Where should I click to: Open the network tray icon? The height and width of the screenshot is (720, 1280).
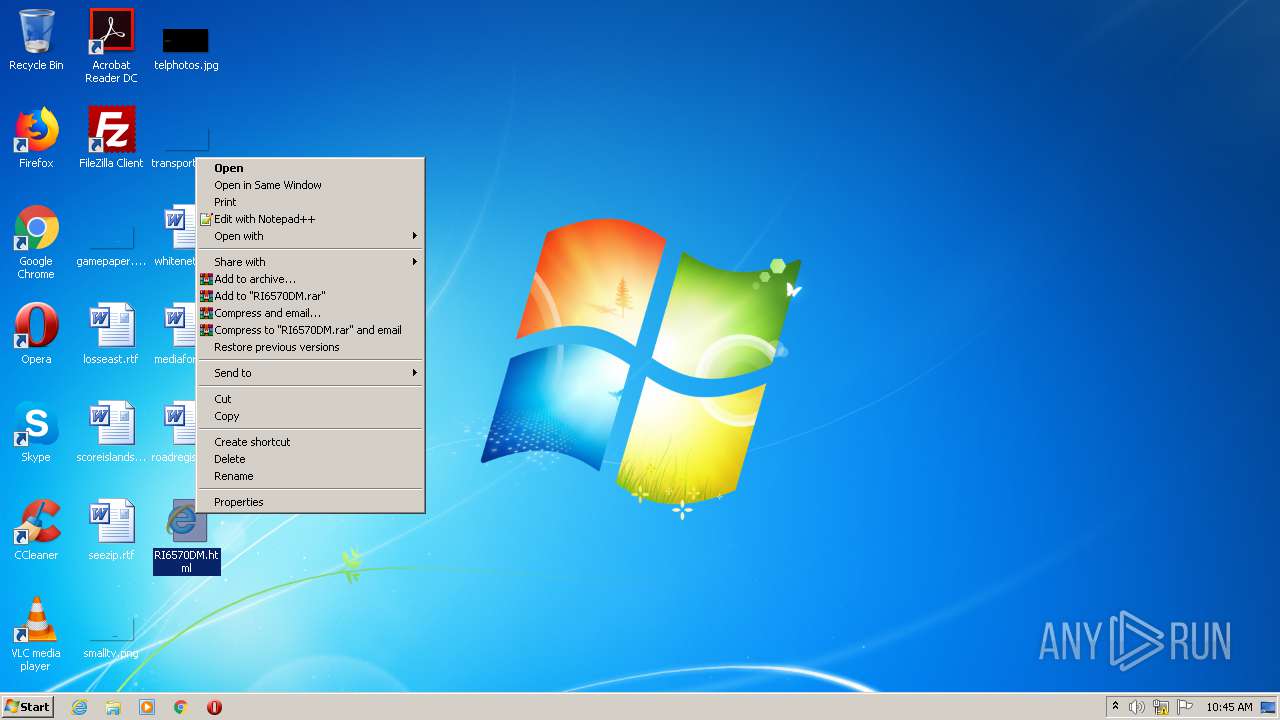click(x=1161, y=707)
